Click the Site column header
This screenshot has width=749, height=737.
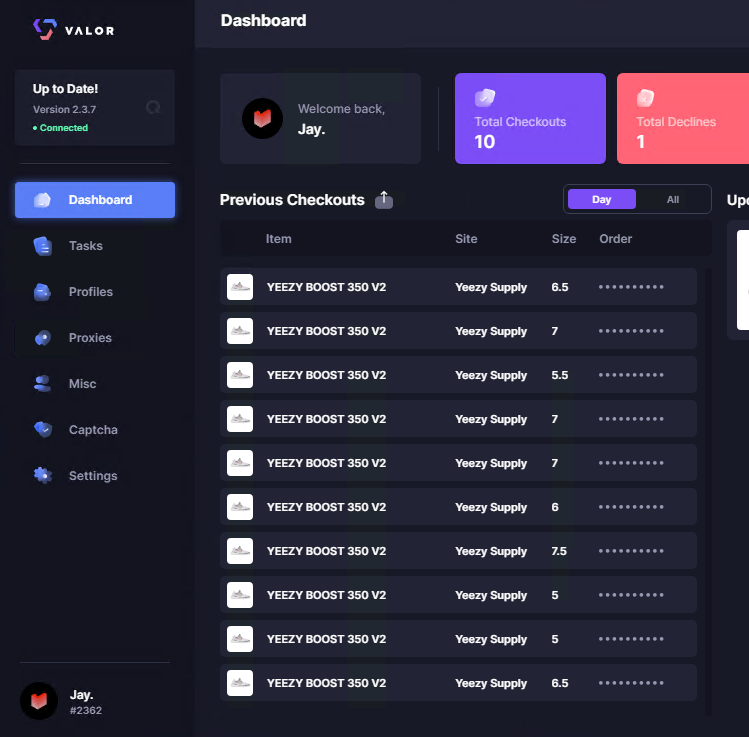pyautogui.click(x=466, y=239)
